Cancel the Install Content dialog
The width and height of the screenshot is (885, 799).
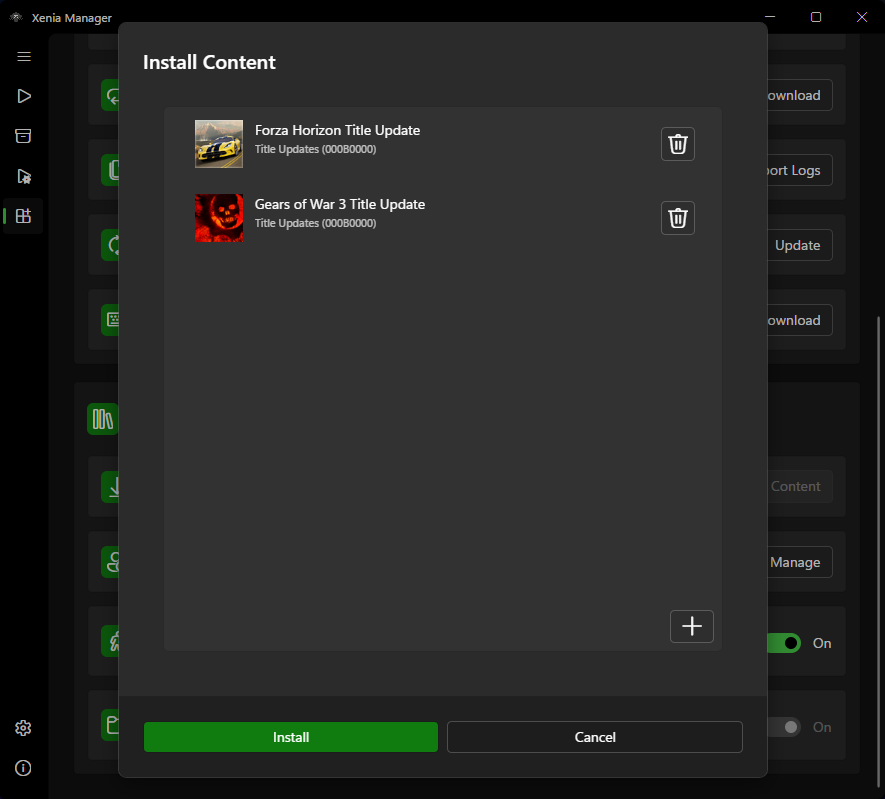(x=594, y=737)
